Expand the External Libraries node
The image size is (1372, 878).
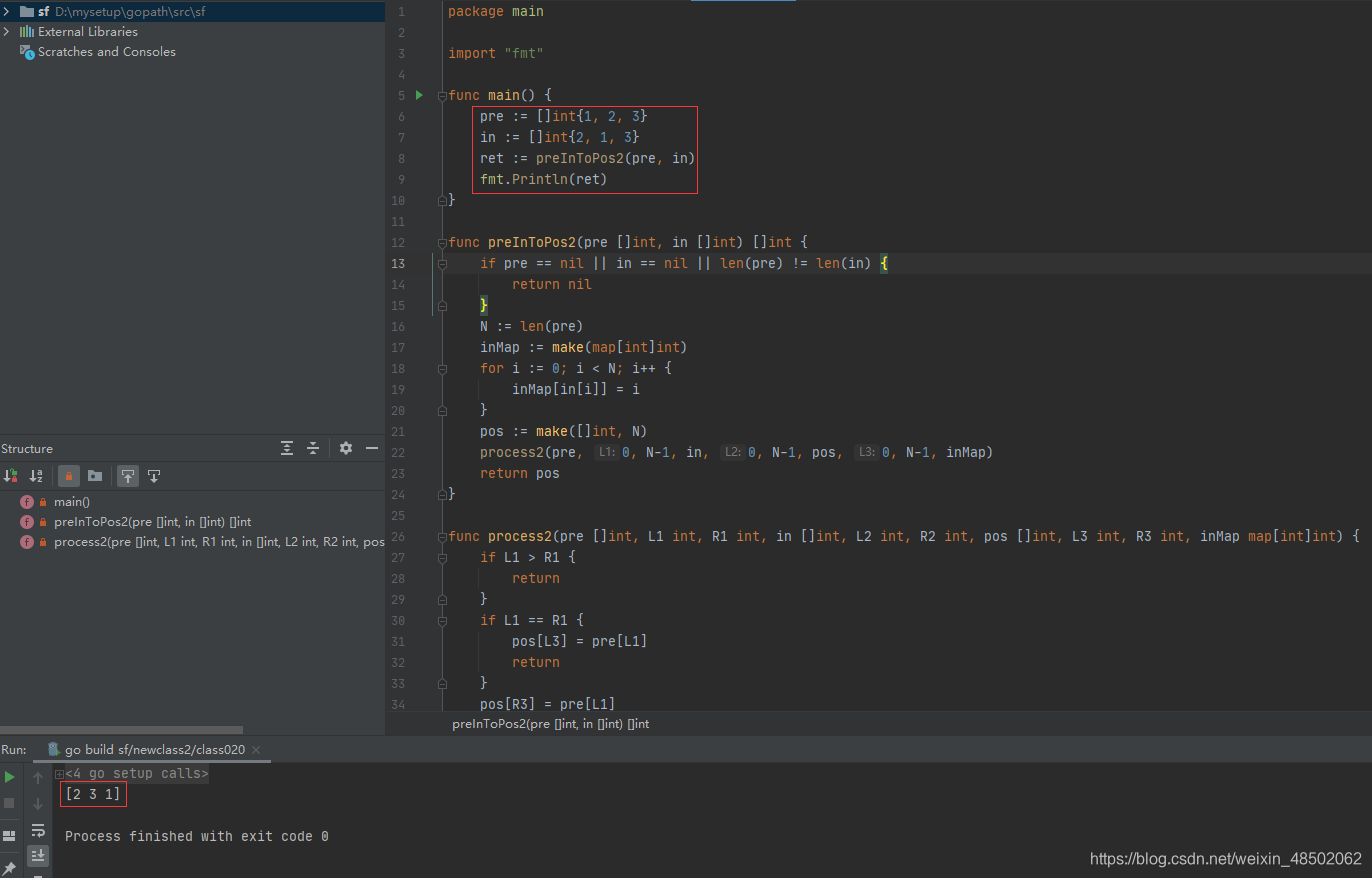[7, 32]
